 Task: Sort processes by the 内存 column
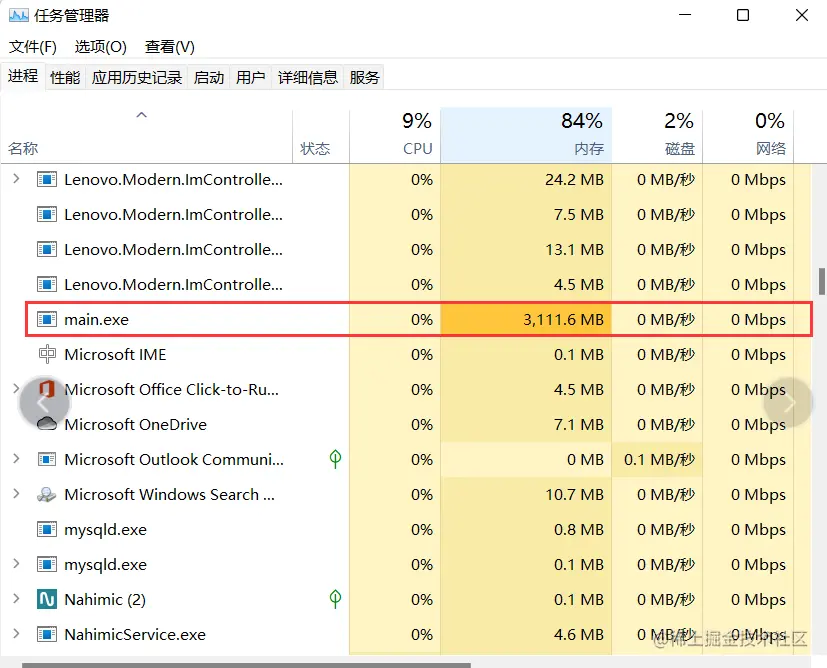pos(526,135)
